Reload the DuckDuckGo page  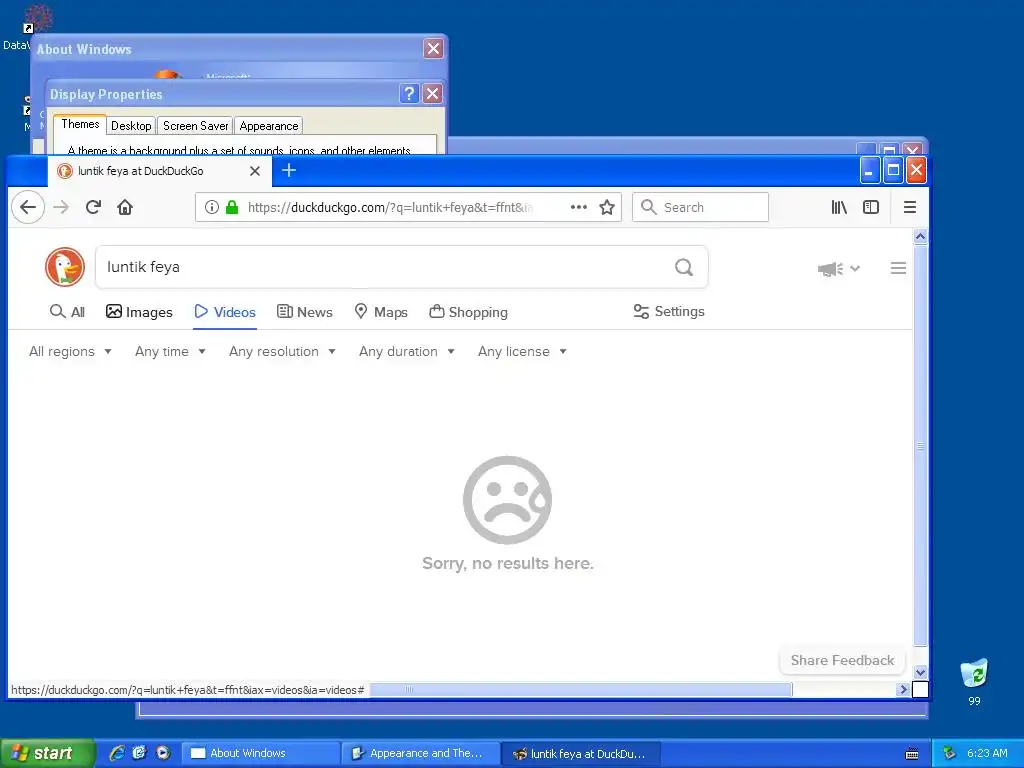[x=93, y=207]
